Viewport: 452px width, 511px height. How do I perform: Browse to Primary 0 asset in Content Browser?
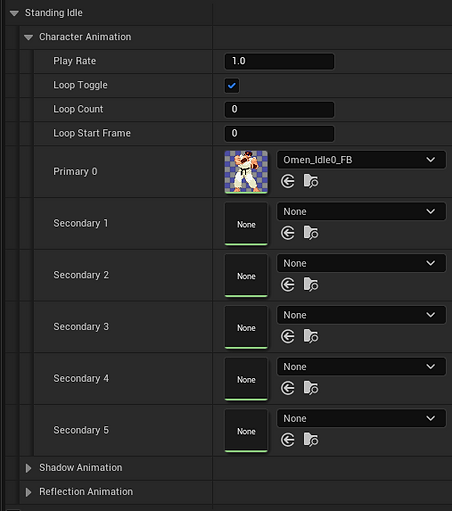coord(311,181)
